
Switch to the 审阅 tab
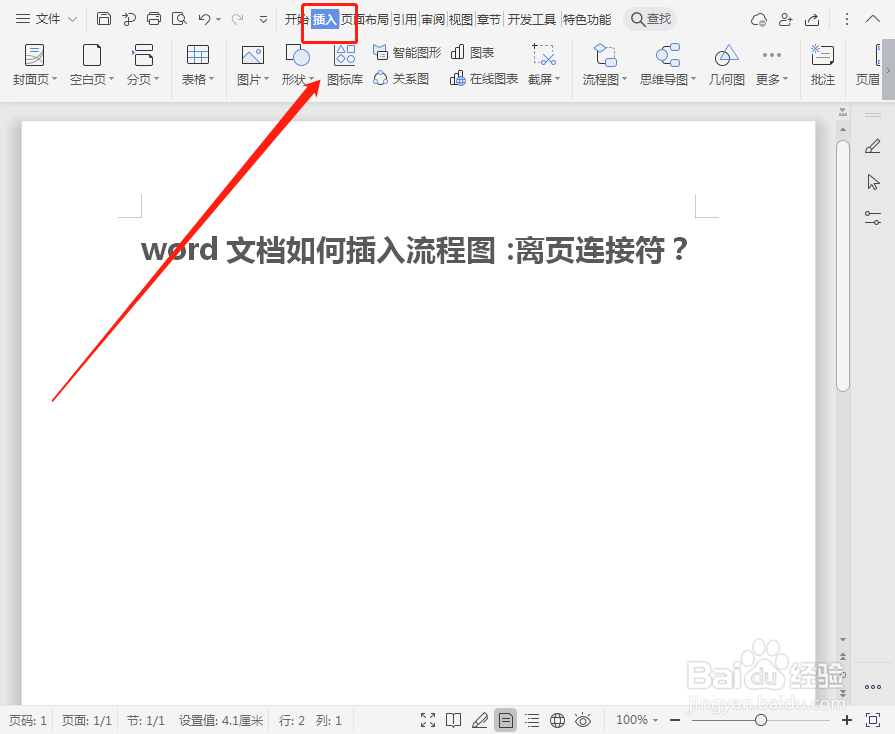click(x=433, y=19)
